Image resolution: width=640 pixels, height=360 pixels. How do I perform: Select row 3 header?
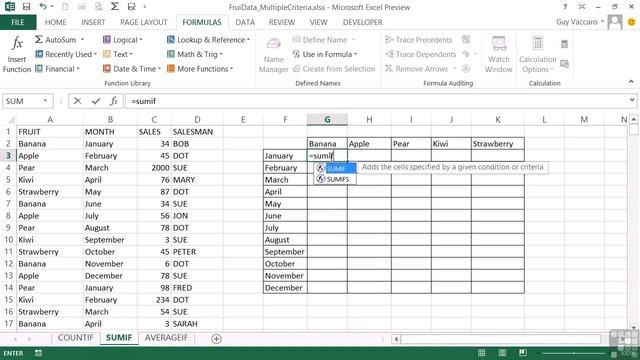[x=8, y=156]
